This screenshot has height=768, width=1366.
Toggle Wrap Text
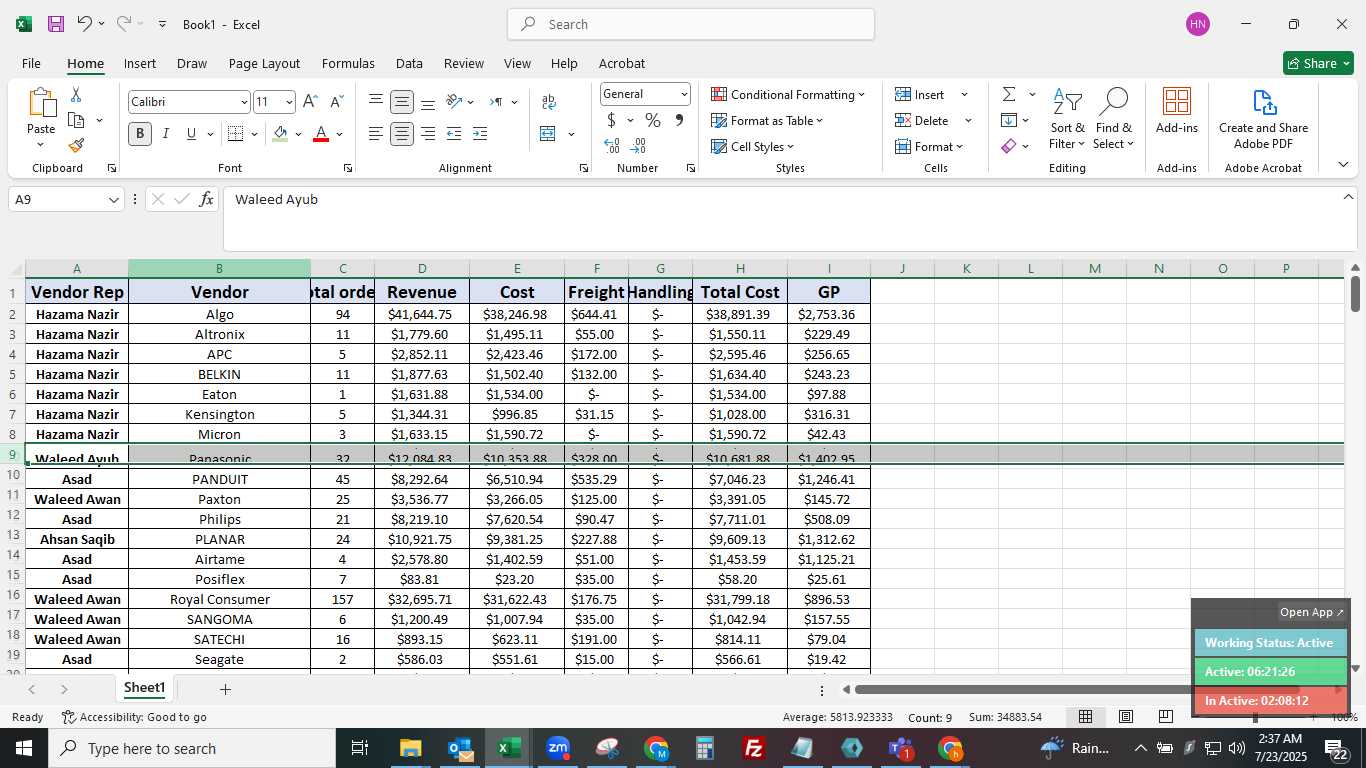(548, 102)
